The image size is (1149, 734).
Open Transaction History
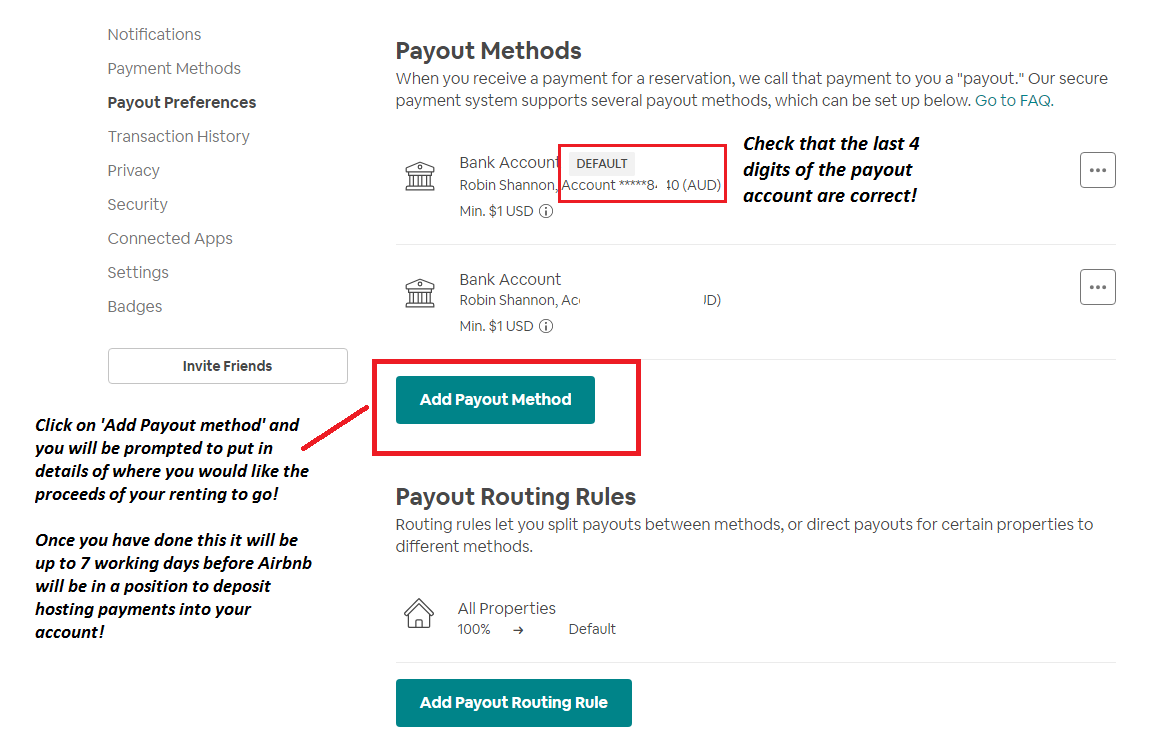click(x=179, y=136)
